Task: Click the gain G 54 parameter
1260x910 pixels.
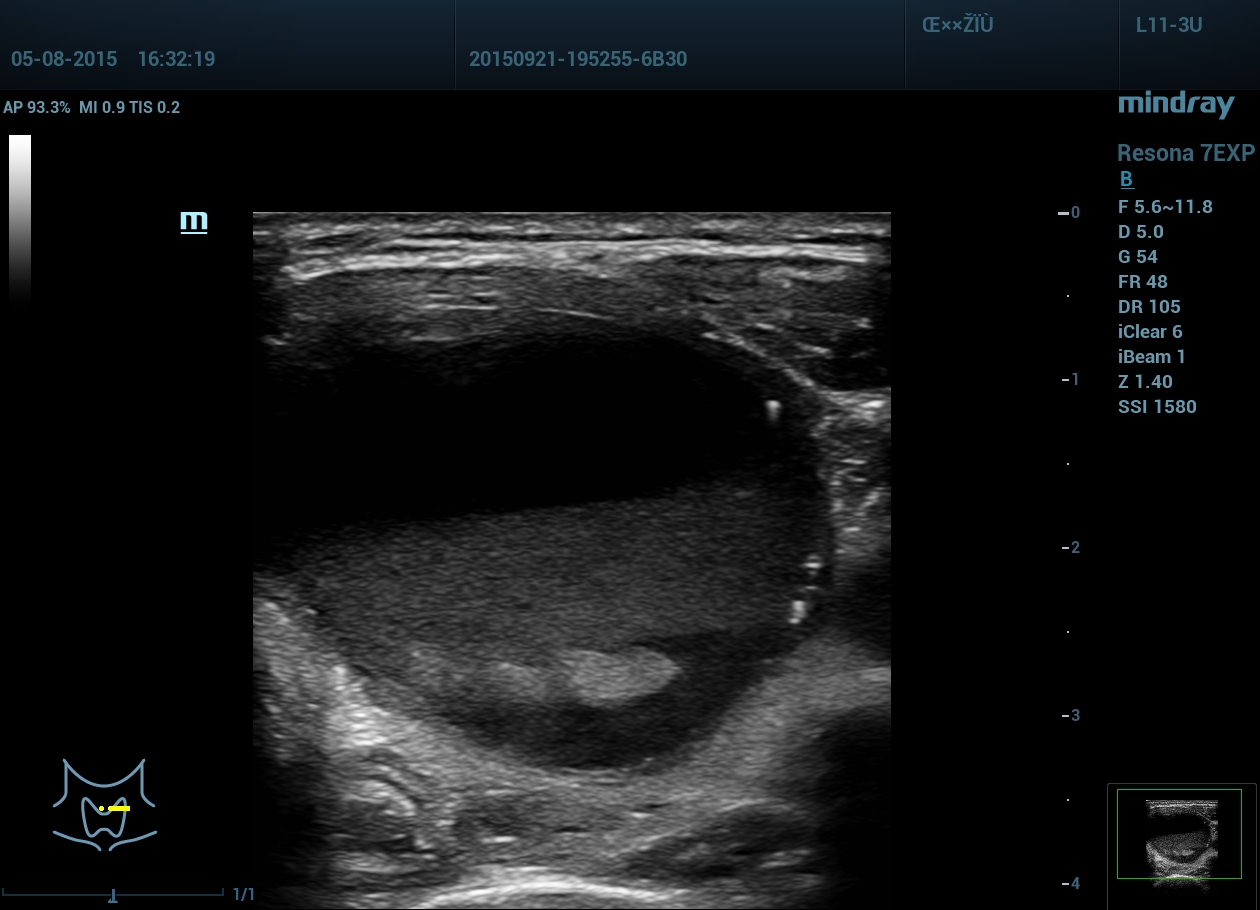Action: pyautogui.click(x=1138, y=257)
